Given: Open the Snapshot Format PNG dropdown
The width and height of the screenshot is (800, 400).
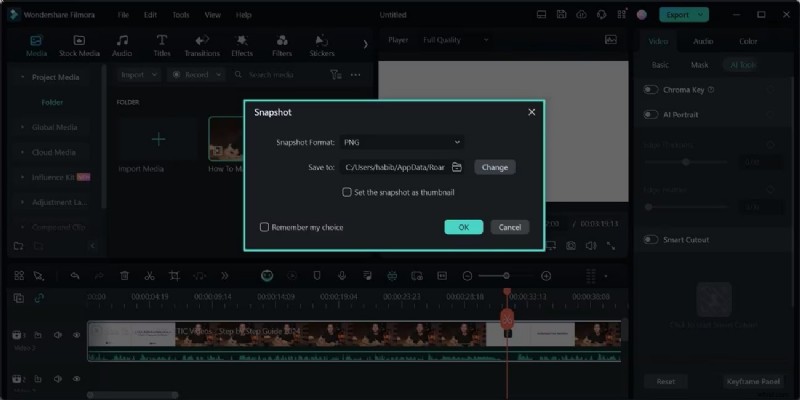Looking at the screenshot, I should coord(401,143).
